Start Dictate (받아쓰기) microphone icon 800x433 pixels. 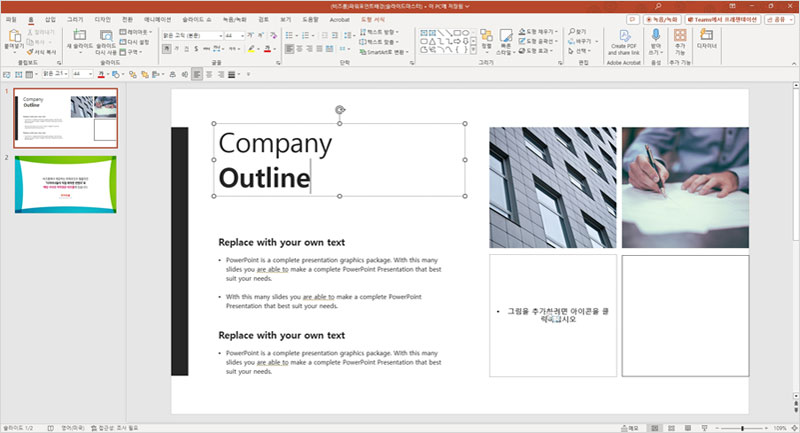(656, 35)
